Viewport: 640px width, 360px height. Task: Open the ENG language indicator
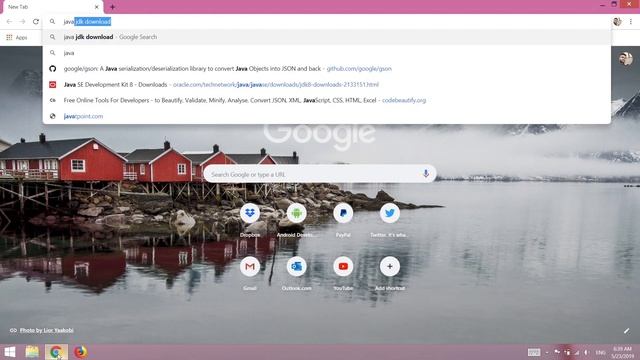click(x=600, y=353)
